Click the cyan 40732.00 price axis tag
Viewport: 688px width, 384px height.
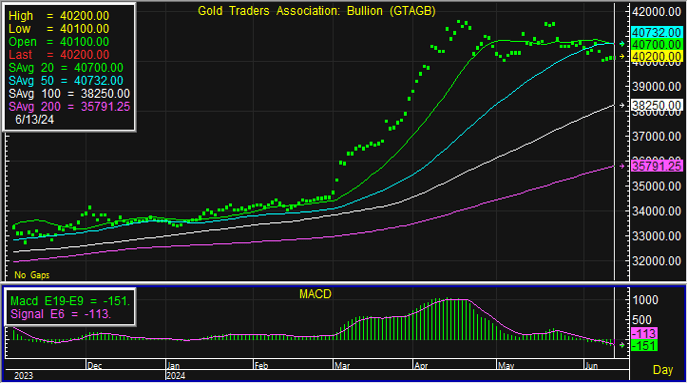pos(656,33)
